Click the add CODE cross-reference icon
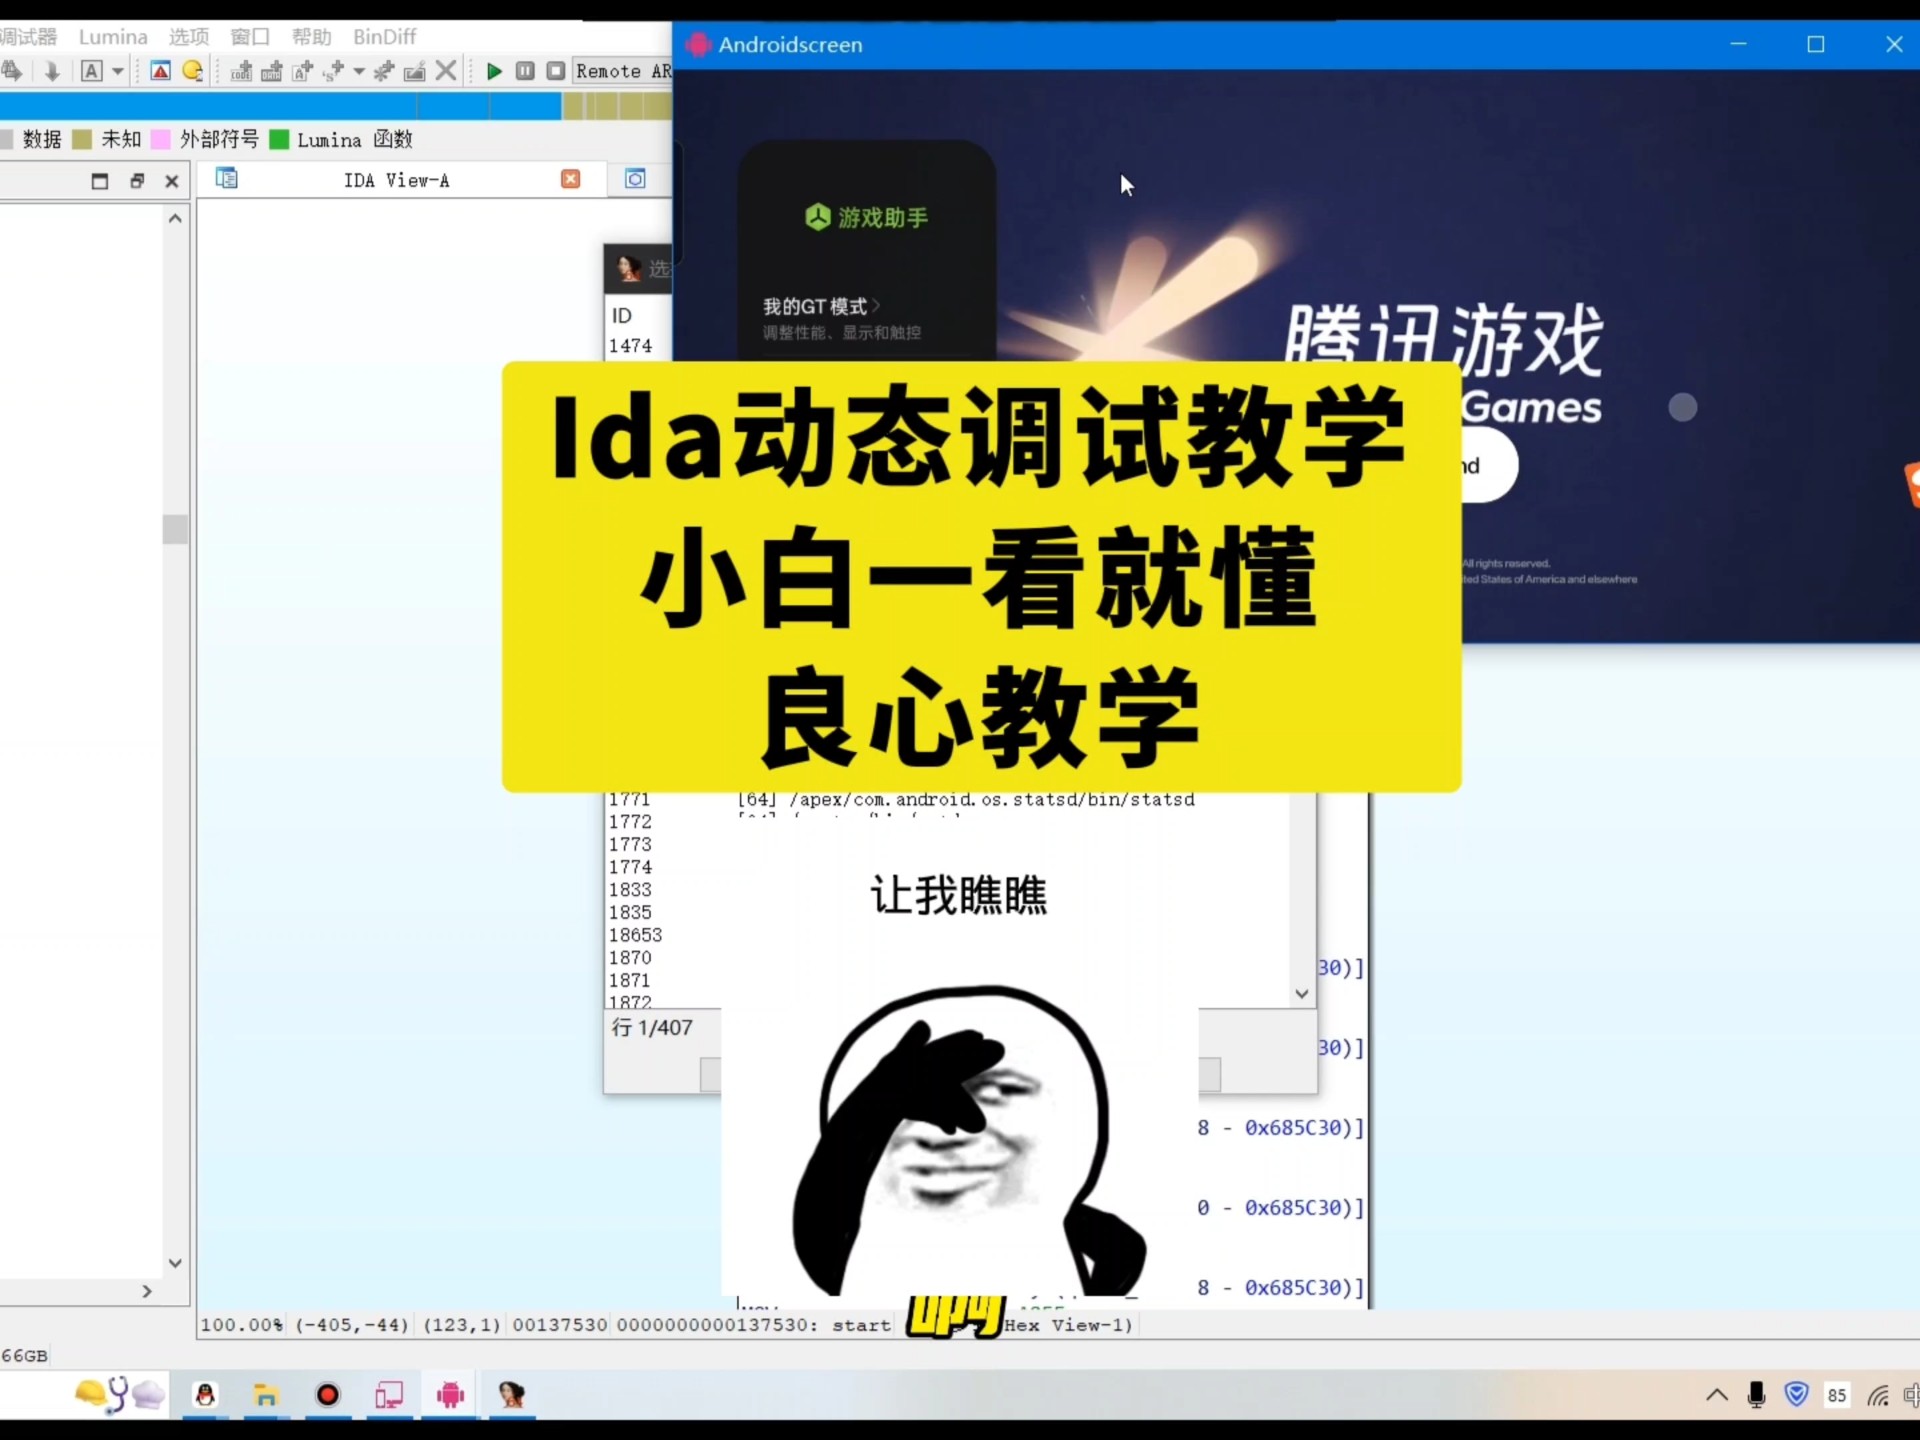Screen dimensions: 1920x1440 coord(241,71)
